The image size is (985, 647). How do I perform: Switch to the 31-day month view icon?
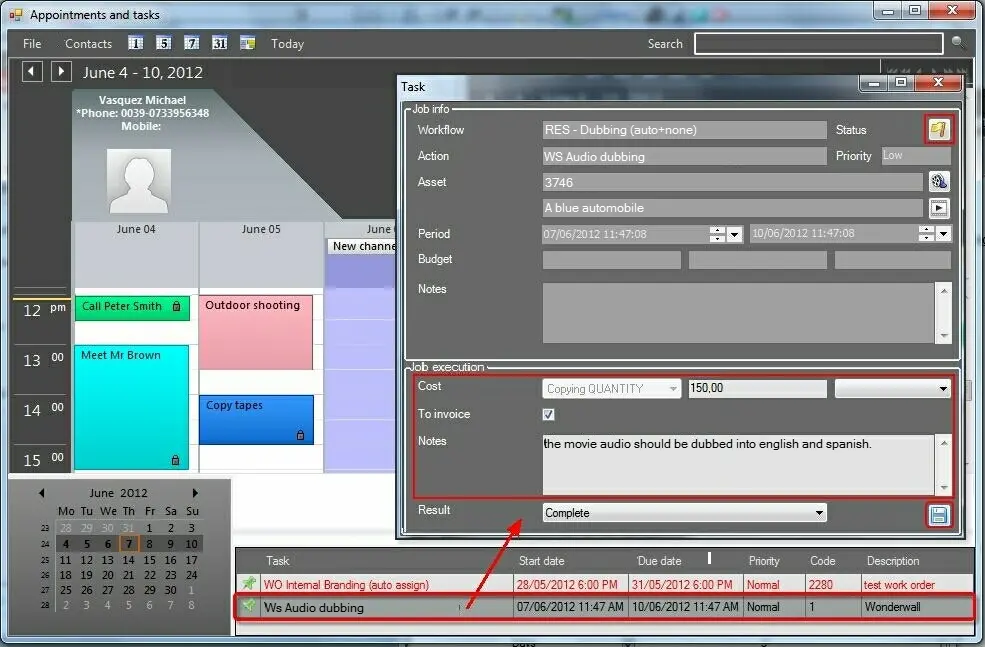pos(220,43)
